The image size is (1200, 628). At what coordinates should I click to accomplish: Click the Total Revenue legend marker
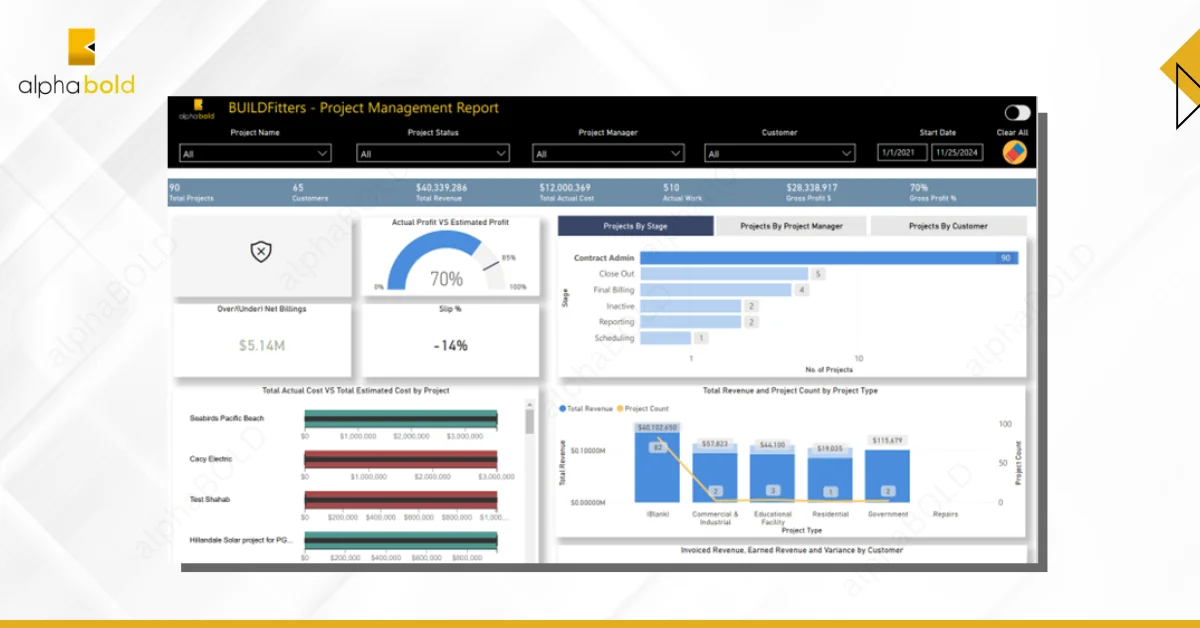(563, 409)
